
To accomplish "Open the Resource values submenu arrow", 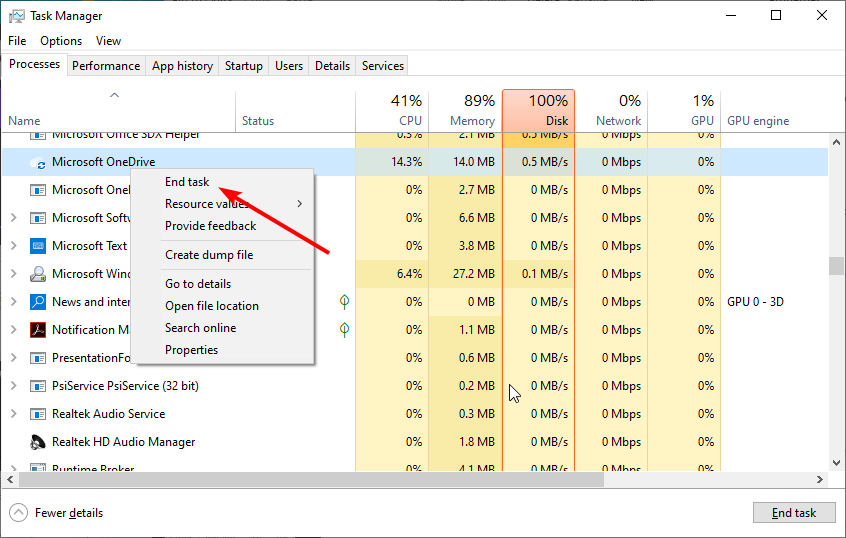I will [x=299, y=204].
